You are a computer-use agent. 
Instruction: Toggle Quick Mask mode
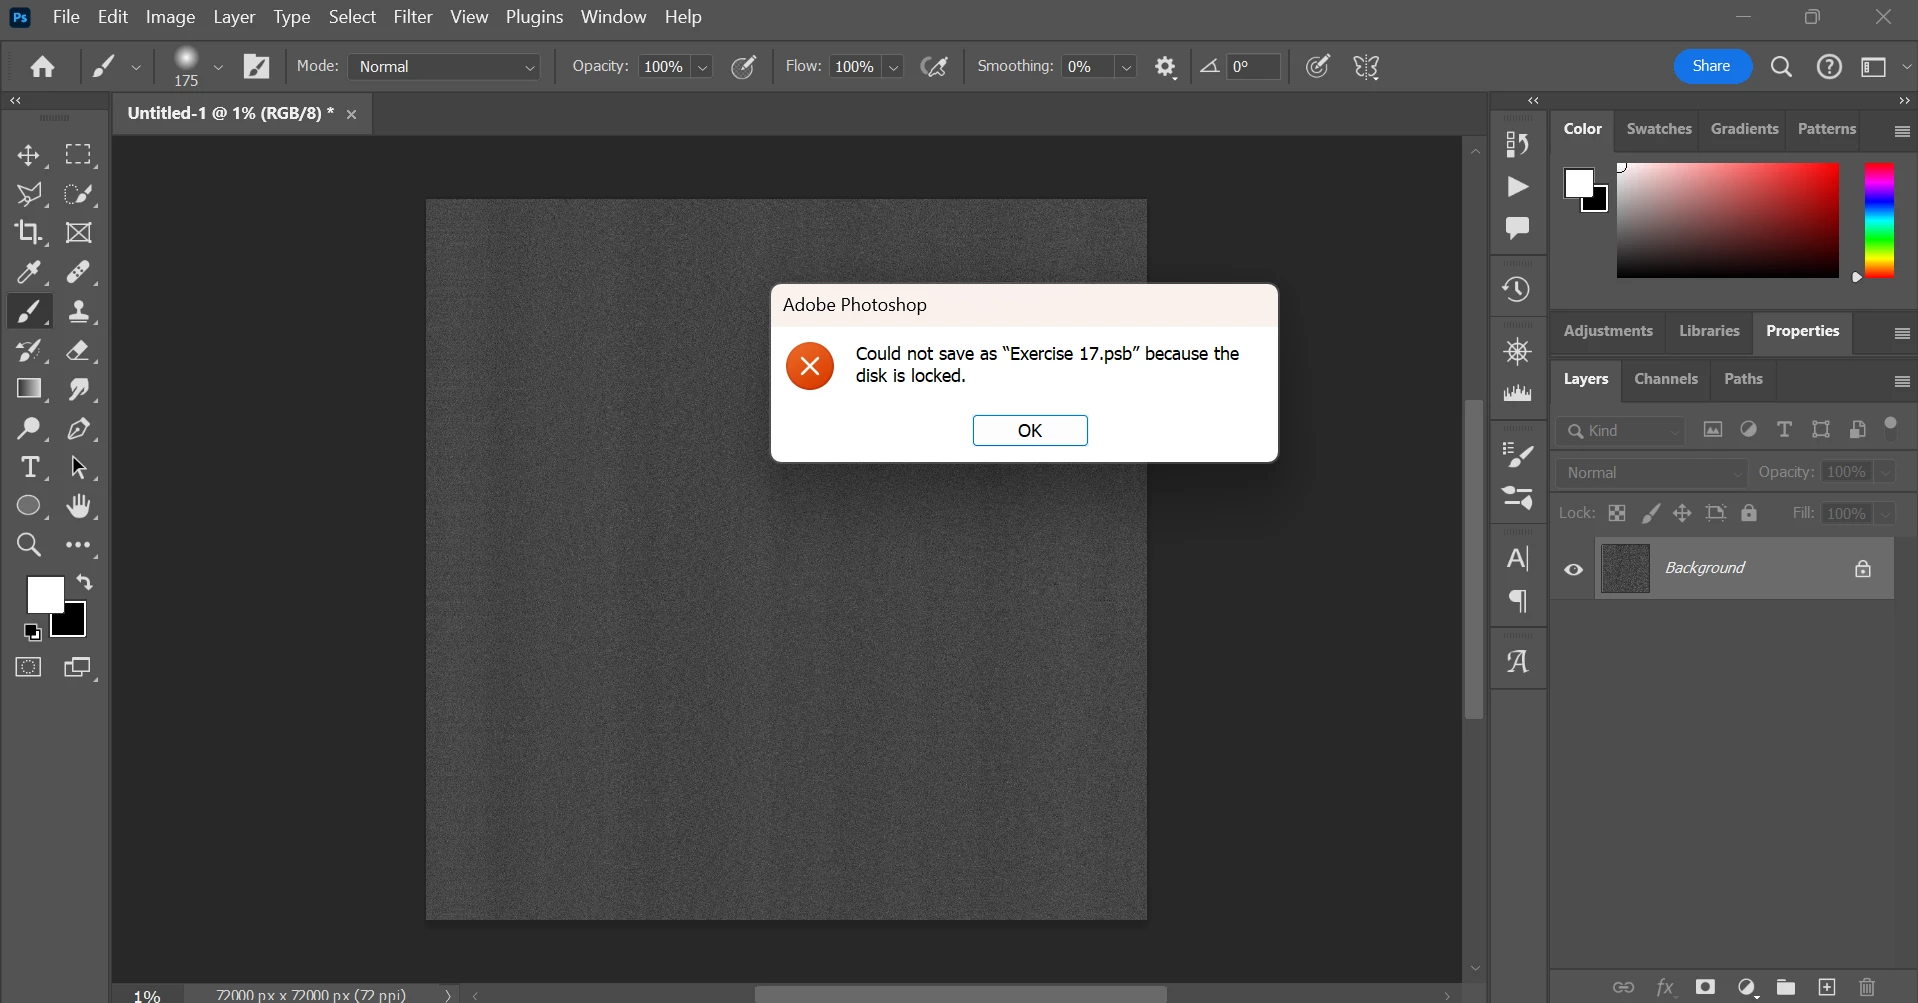[29, 667]
